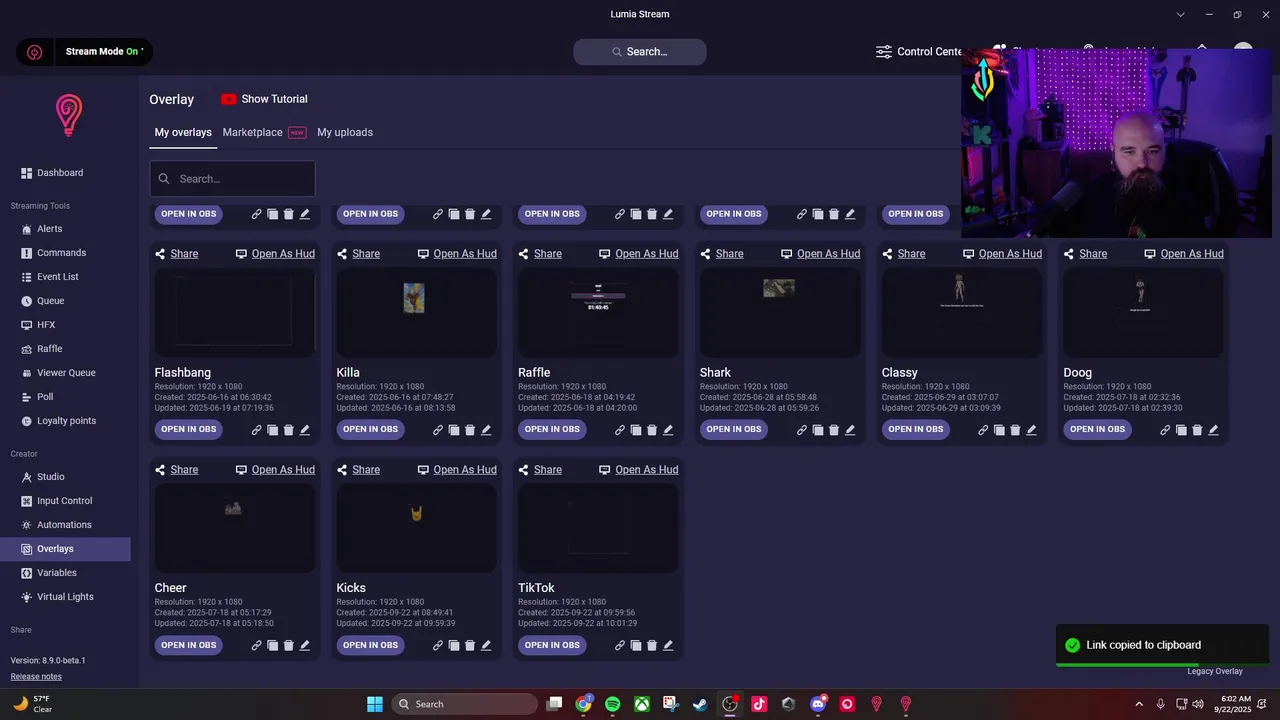Image resolution: width=1280 pixels, height=720 pixels.
Task: Show hidden system tray icons
Action: point(1138,704)
